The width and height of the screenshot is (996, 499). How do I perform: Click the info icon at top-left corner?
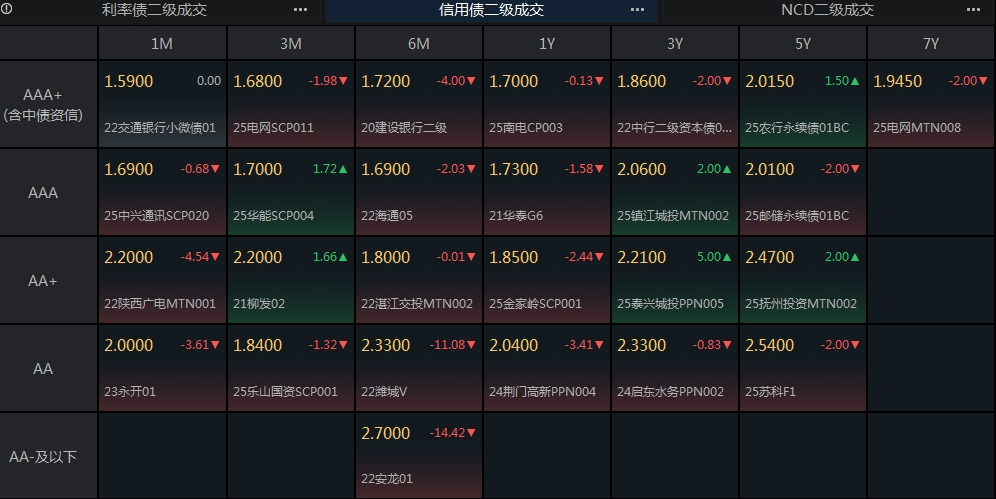click(6, 9)
